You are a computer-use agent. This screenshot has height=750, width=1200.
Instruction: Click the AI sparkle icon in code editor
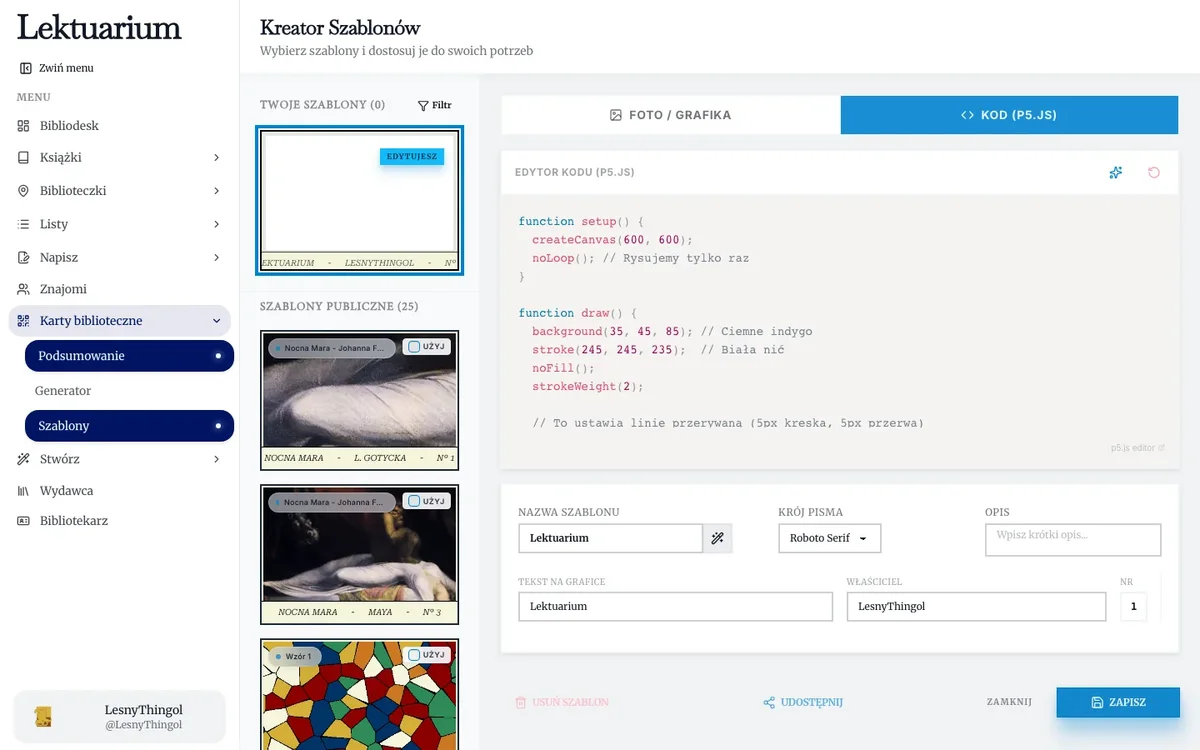click(1116, 173)
